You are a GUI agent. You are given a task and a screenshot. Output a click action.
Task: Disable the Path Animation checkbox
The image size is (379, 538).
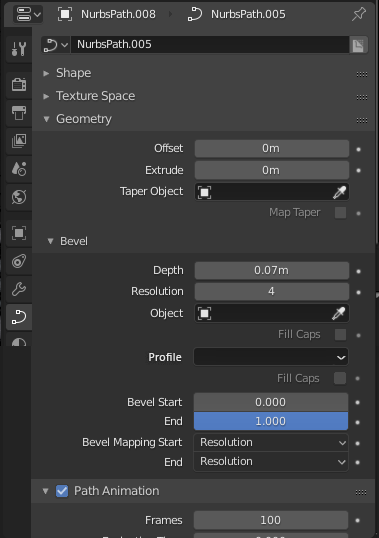(62, 491)
